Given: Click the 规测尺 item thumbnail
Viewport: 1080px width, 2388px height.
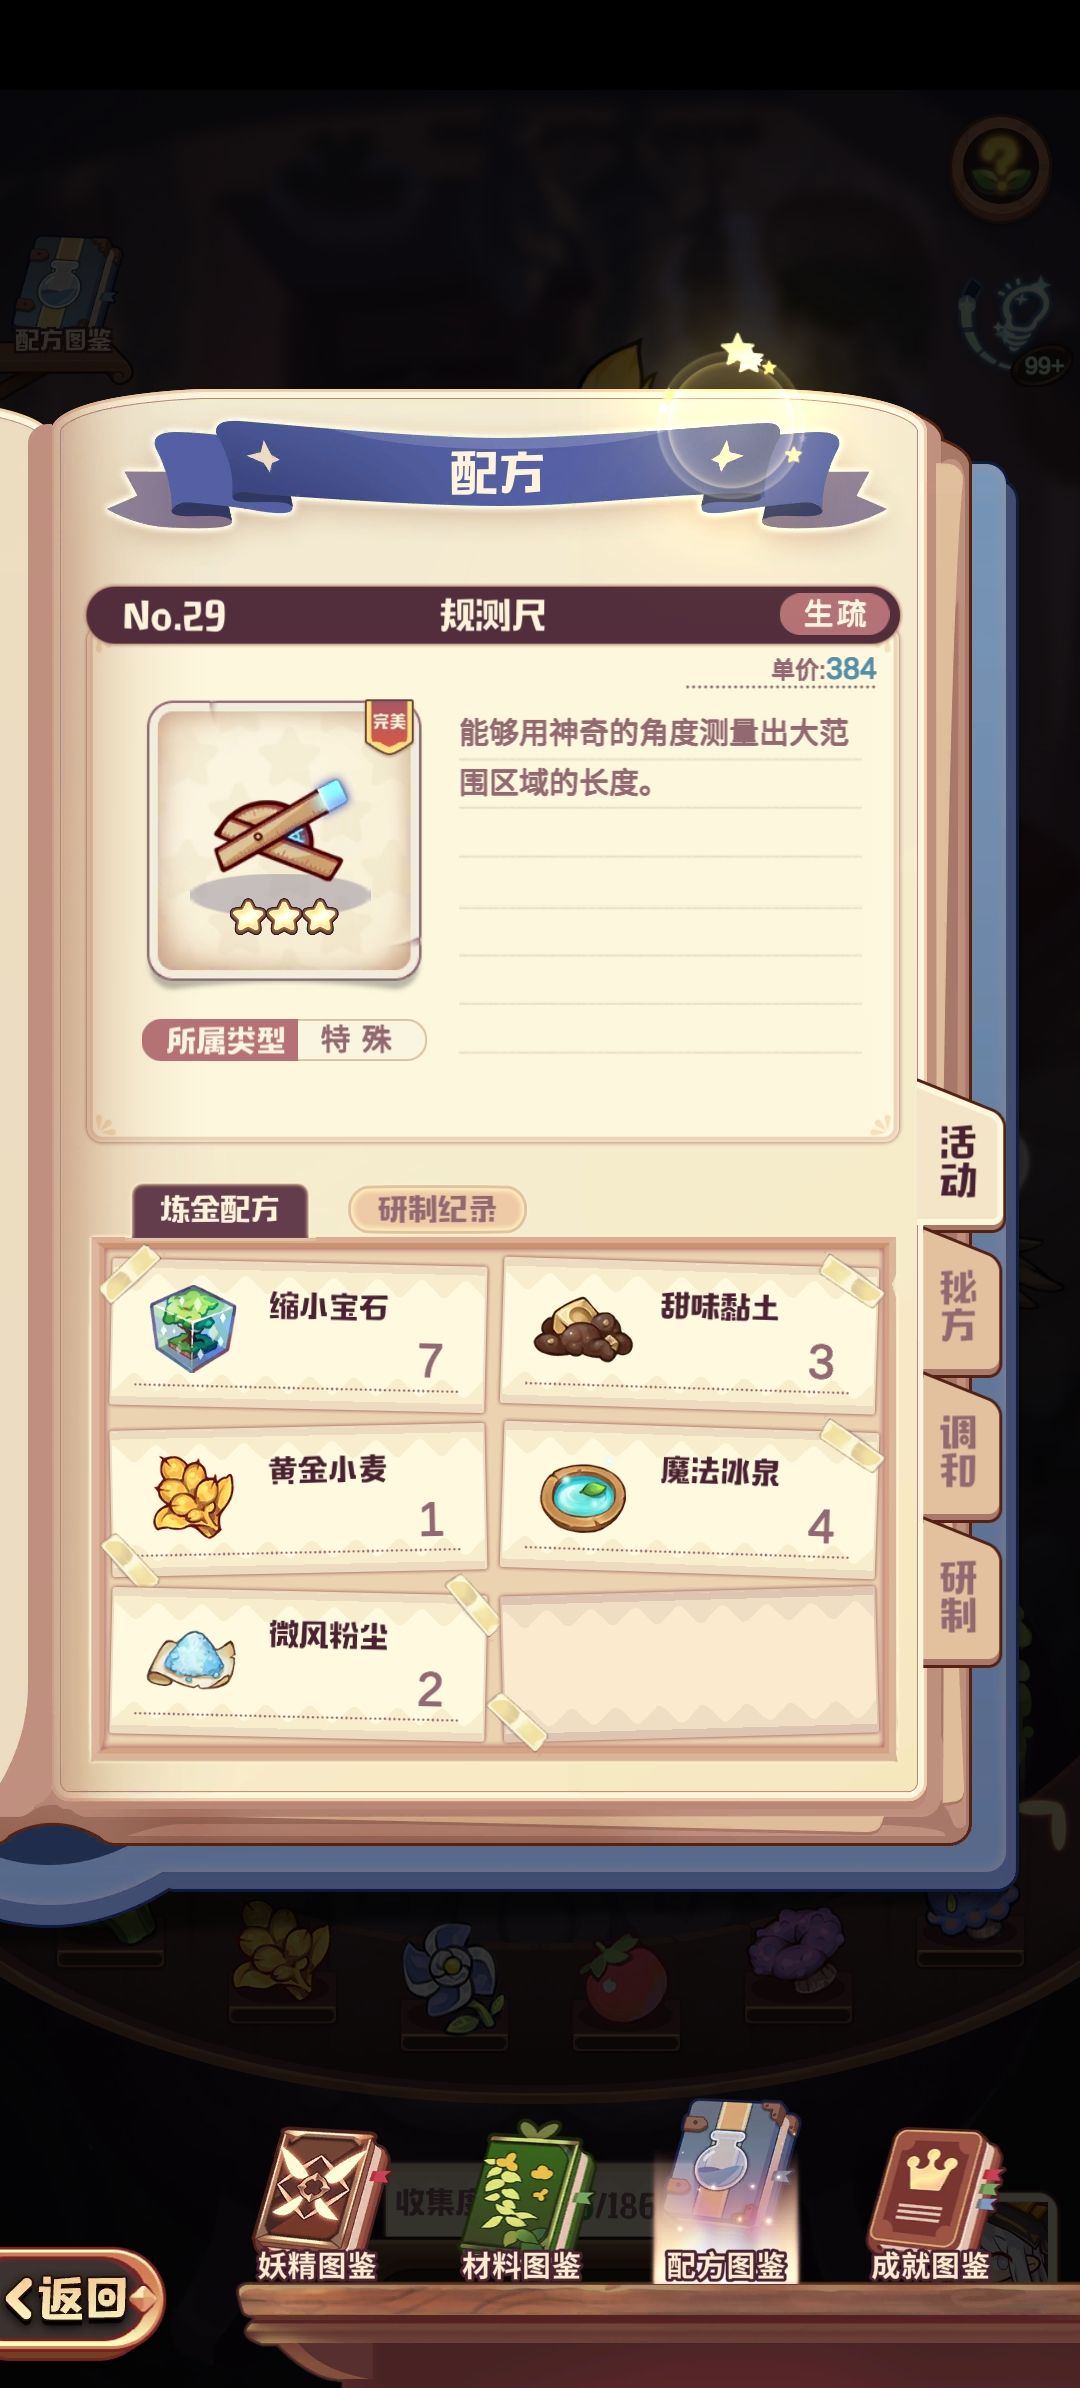Looking at the screenshot, I should pos(284,840).
